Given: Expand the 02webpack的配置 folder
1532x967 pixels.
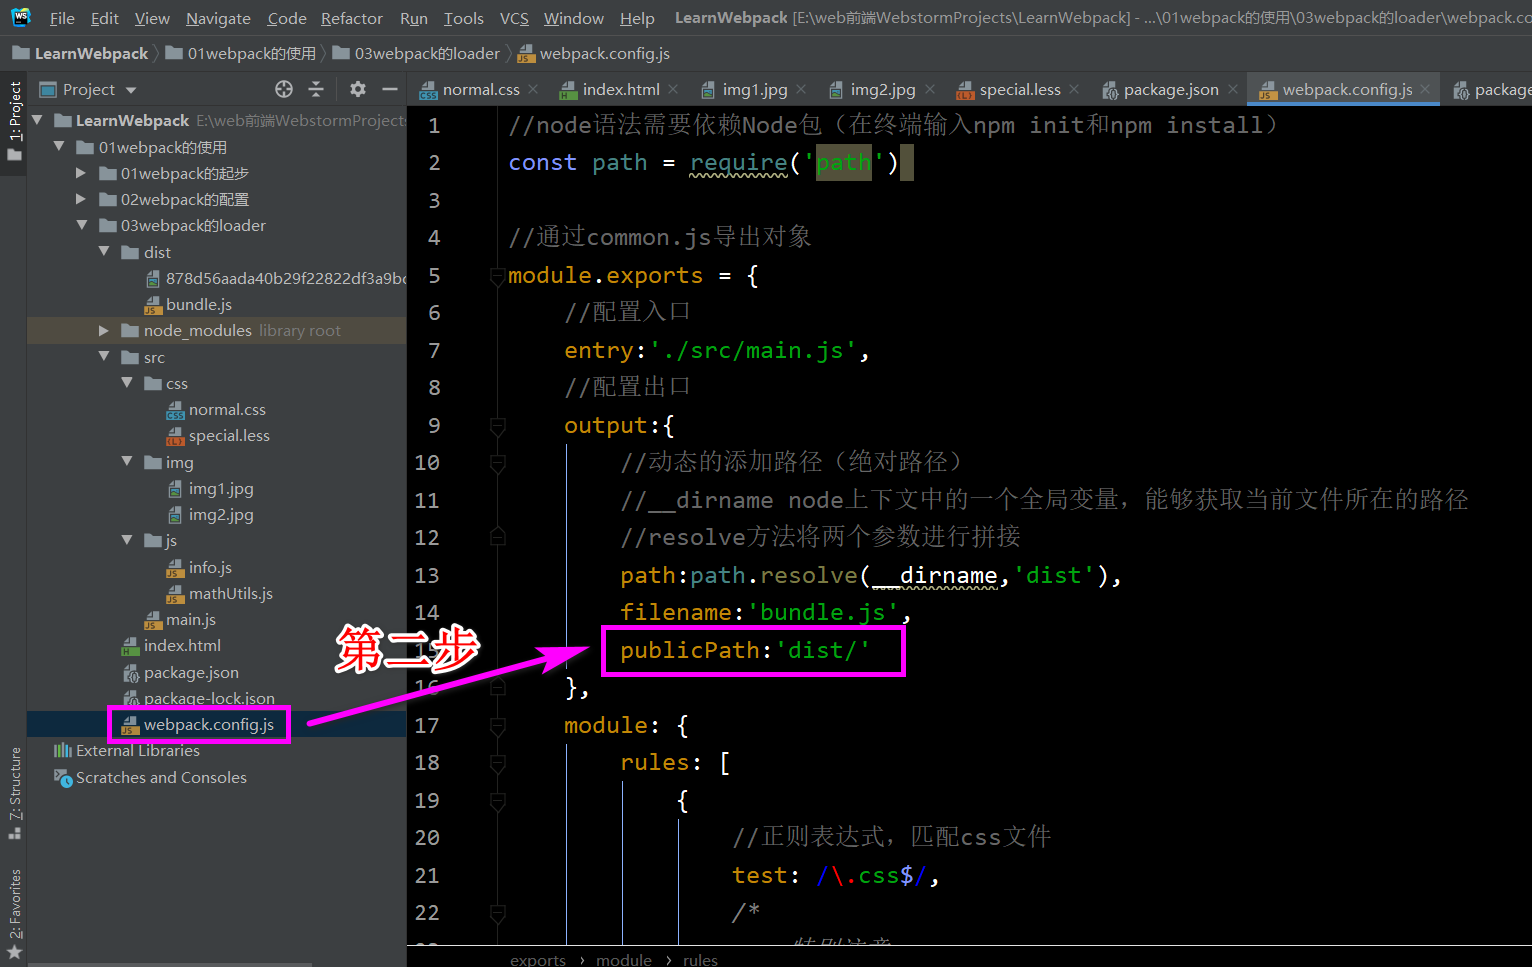Looking at the screenshot, I should tap(82, 199).
